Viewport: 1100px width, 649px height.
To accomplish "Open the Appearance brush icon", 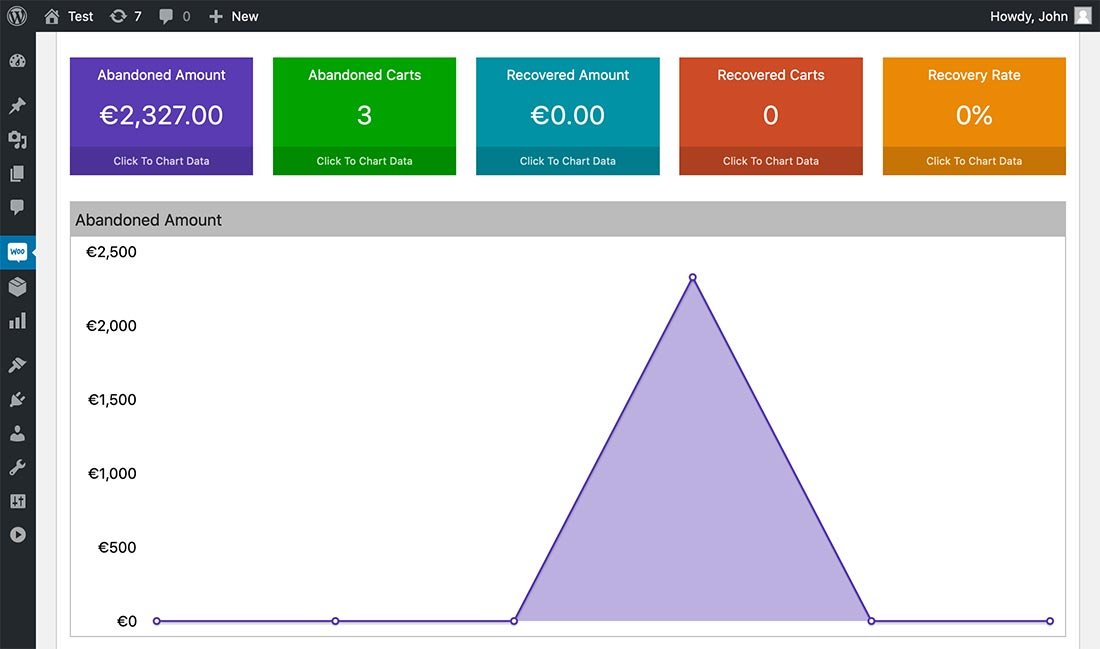I will [x=18, y=365].
